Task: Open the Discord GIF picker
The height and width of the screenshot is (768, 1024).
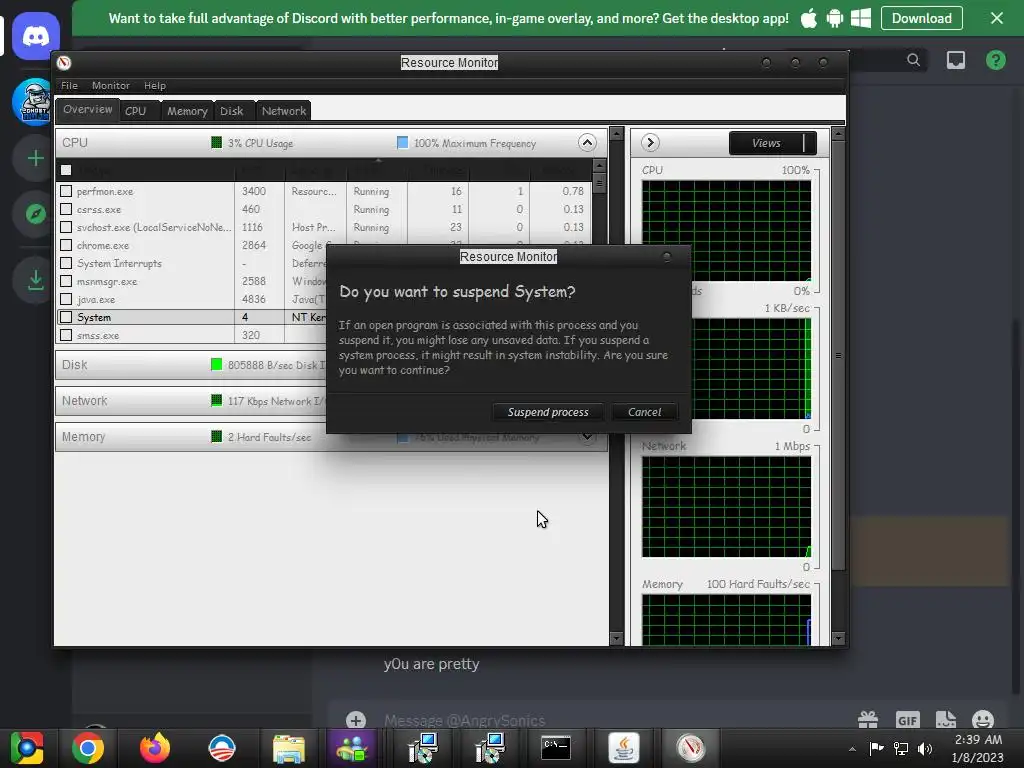Action: 907,720
